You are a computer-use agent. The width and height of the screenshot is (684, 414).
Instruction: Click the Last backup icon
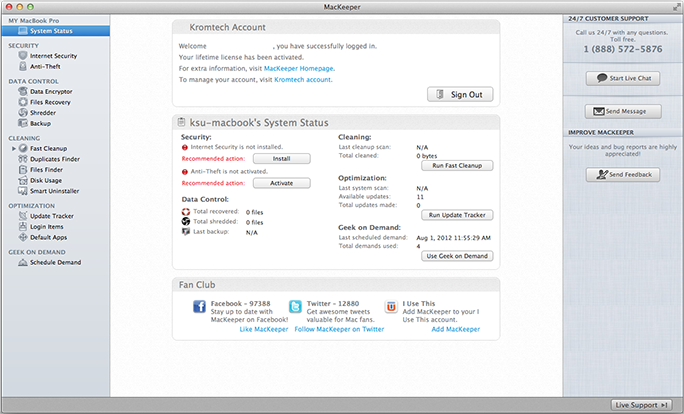186,232
